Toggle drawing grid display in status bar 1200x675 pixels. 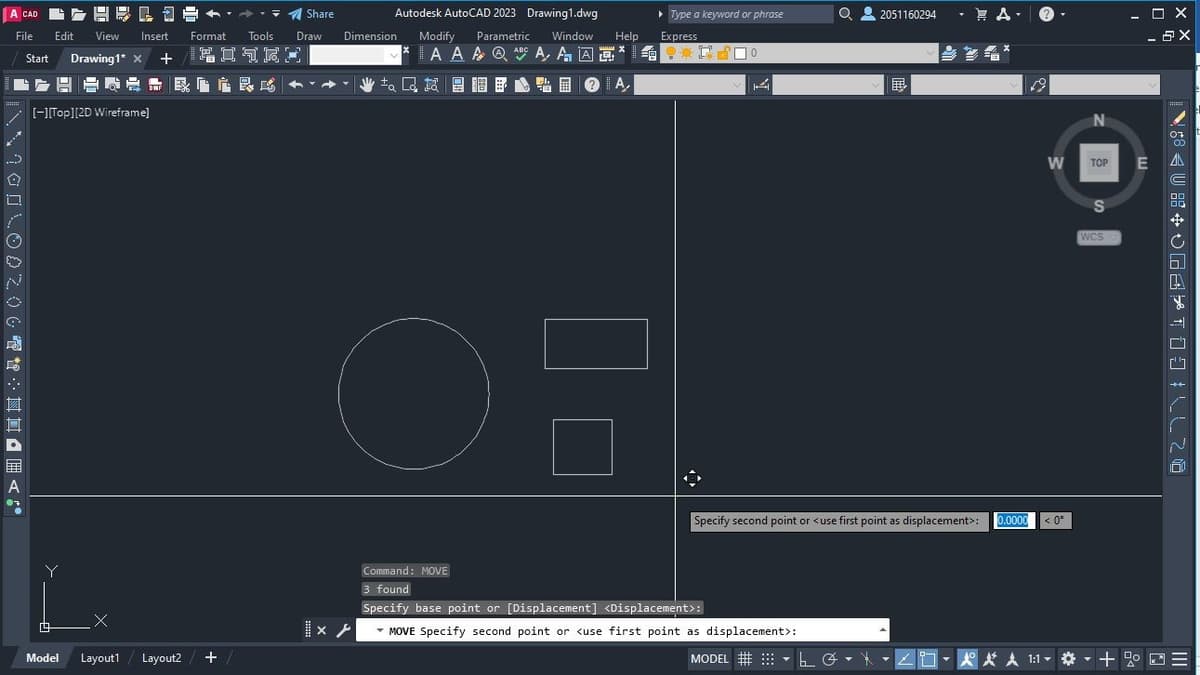point(745,659)
